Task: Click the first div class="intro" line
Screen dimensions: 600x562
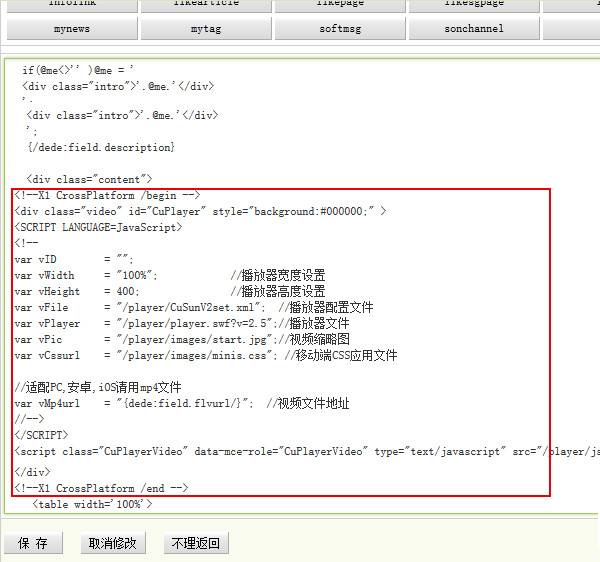Action: tap(118, 86)
